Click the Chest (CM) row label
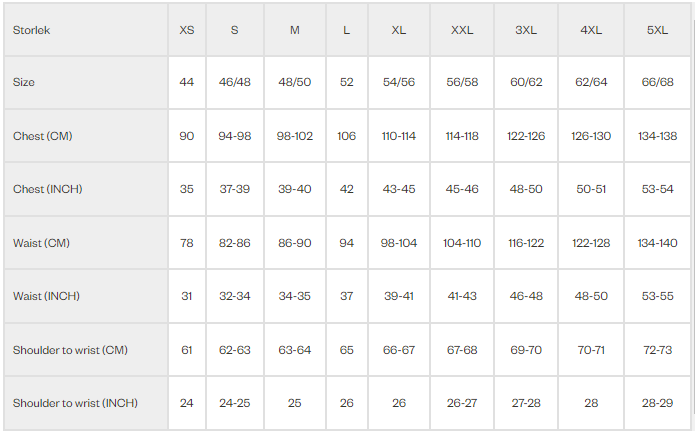 coord(42,136)
